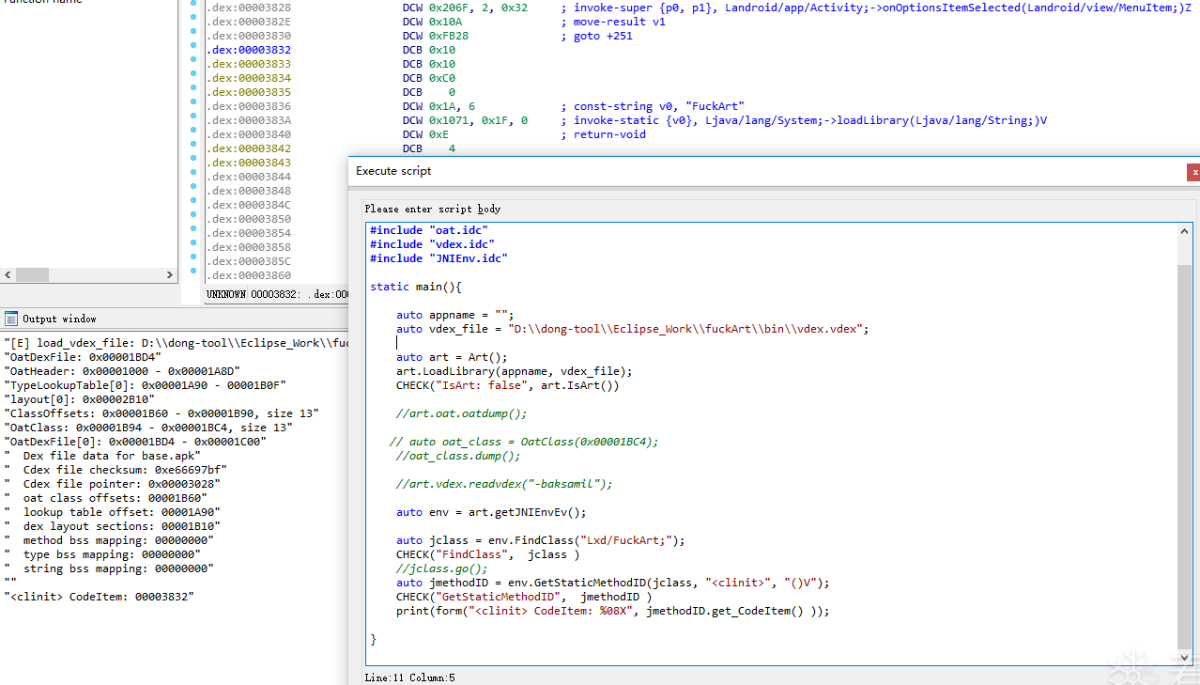Click the 'static main(){' line

tap(416, 286)
